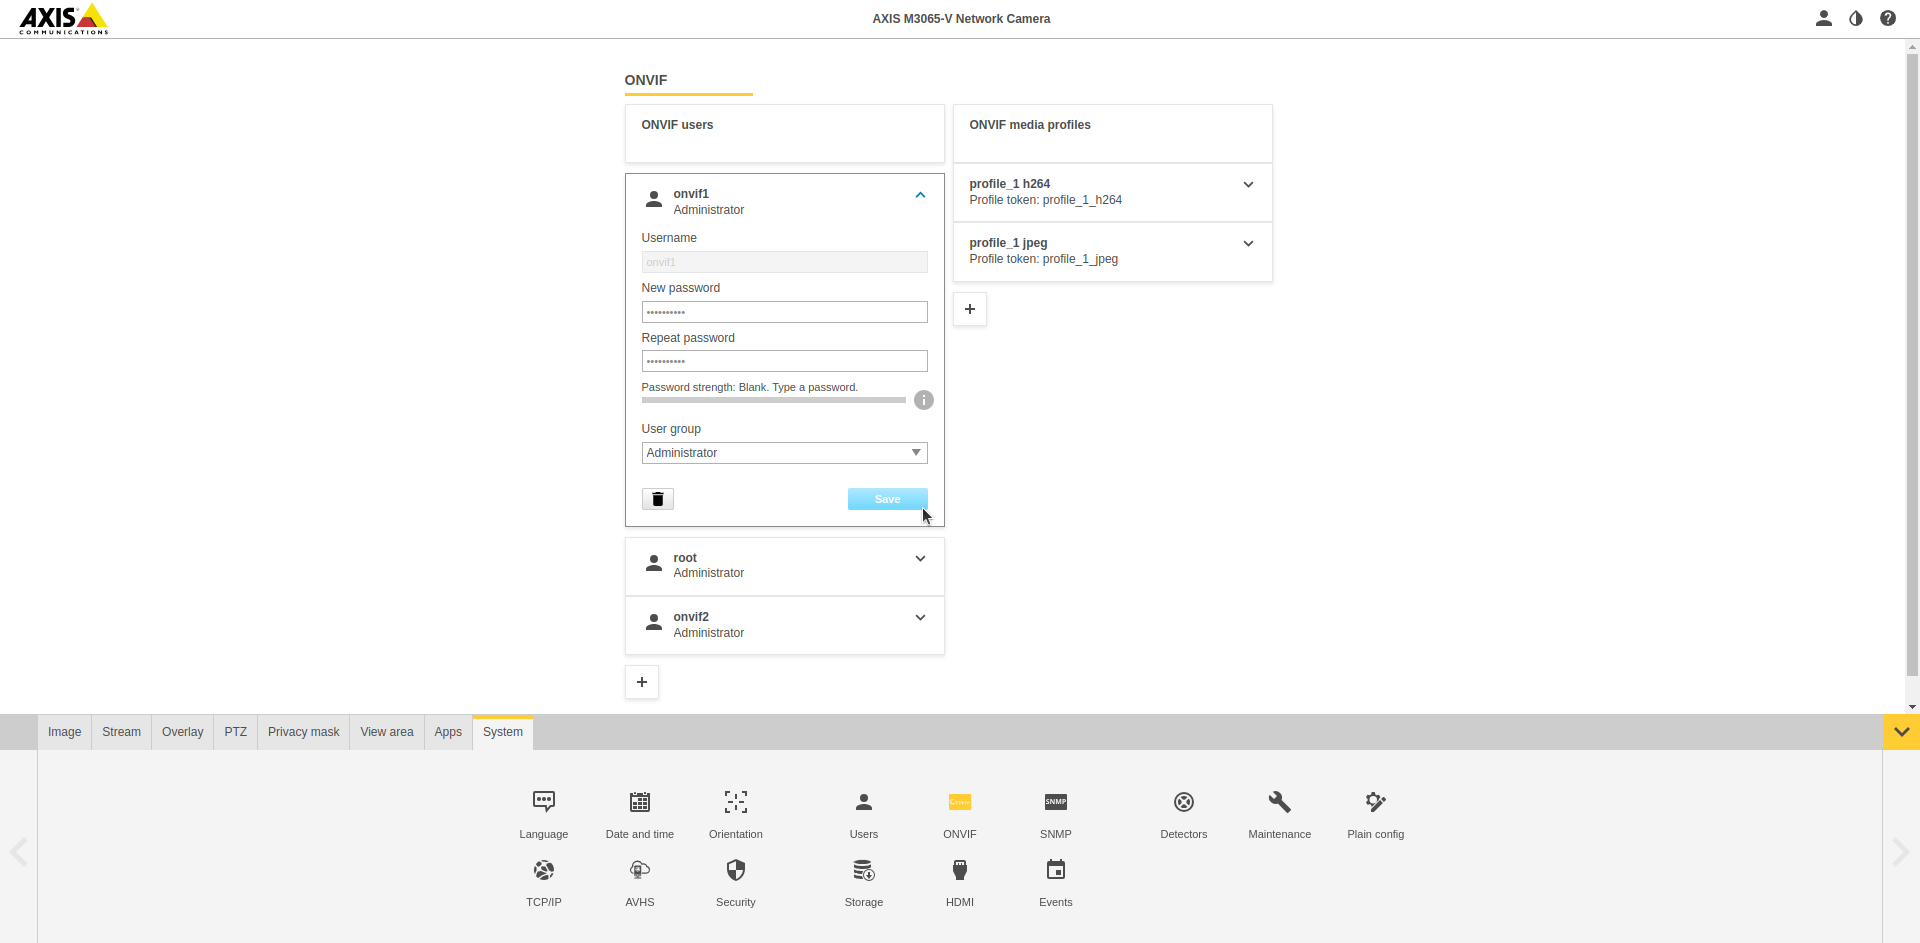Viewport: 1920px width, 943px height.
Task: Open the Storage settings icon
Action: 863,870
